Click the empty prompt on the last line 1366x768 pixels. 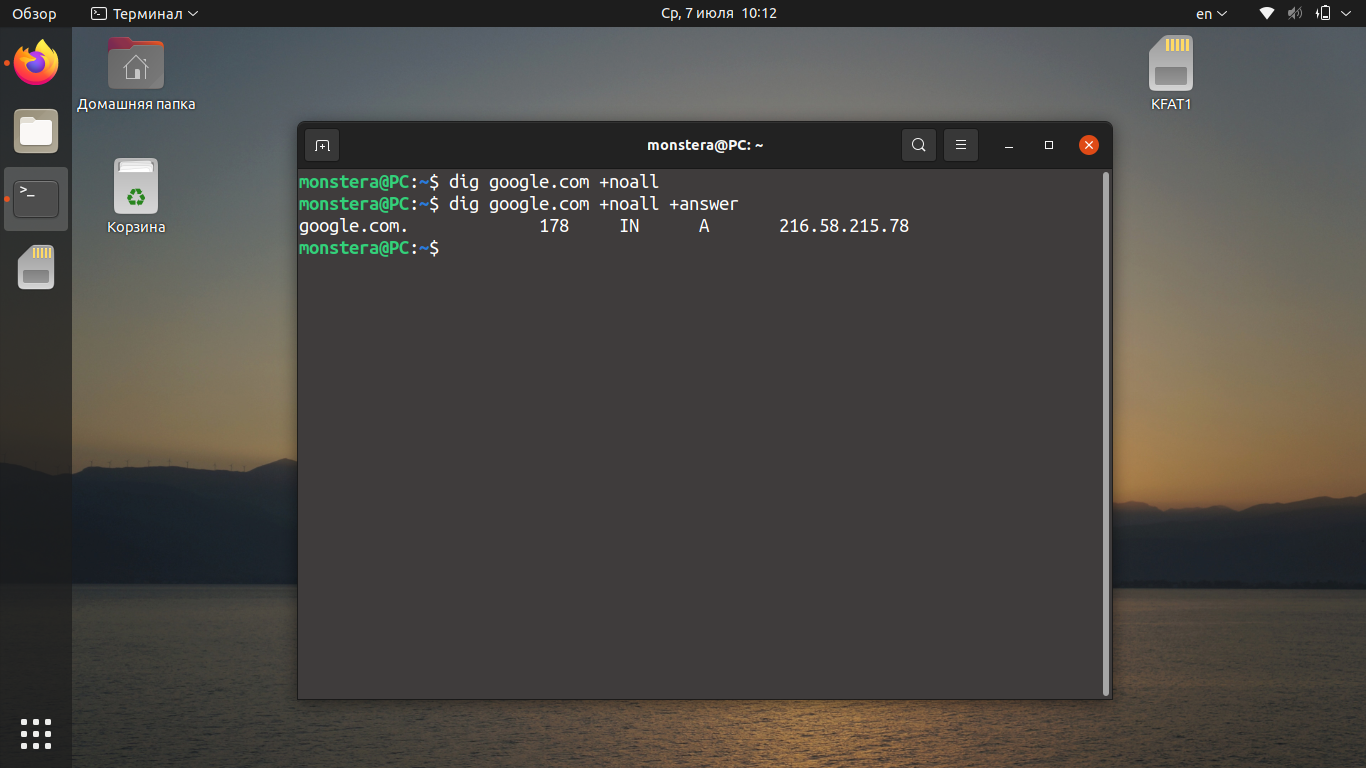369,248
